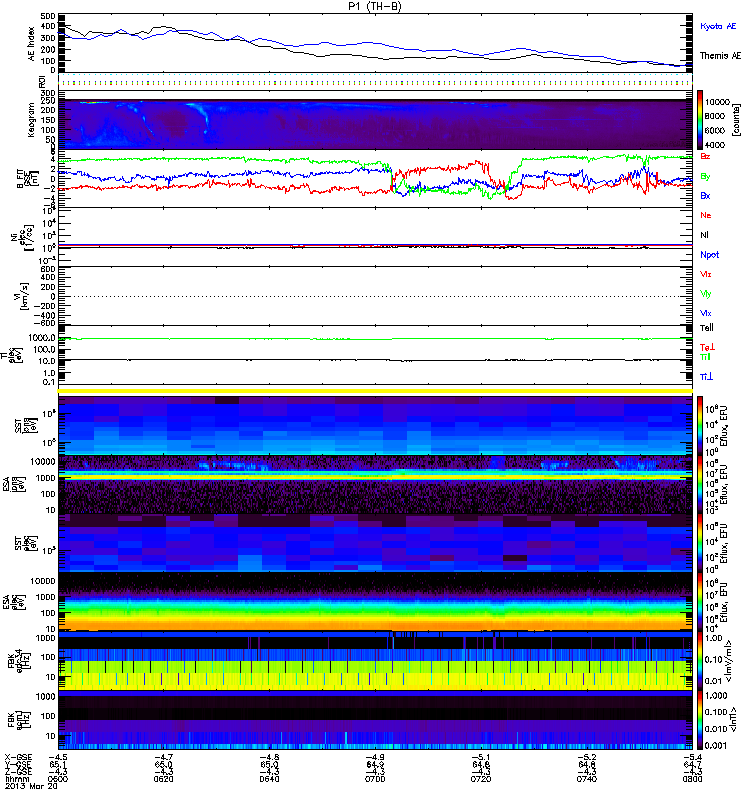Click the X-GSE value -4.5
Image resolution: width=750 pixels, height=800 pixels.
58,757
